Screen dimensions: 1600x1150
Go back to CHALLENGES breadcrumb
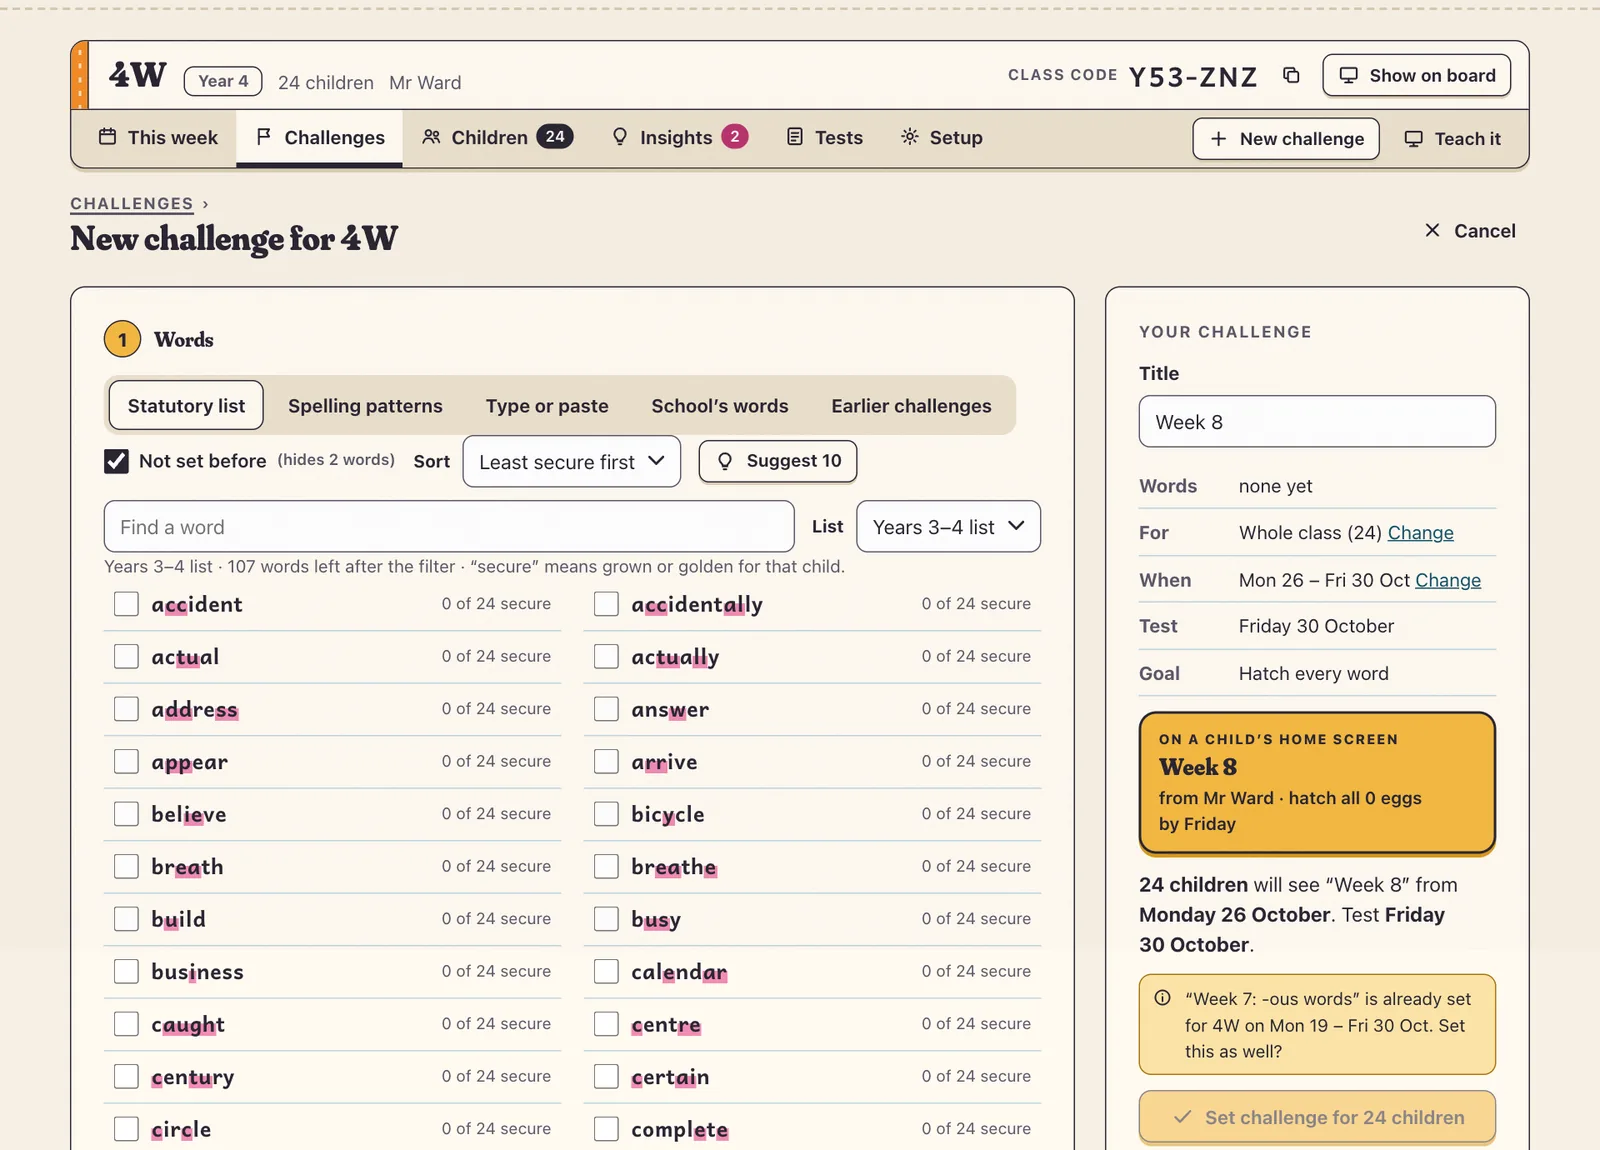132,203
